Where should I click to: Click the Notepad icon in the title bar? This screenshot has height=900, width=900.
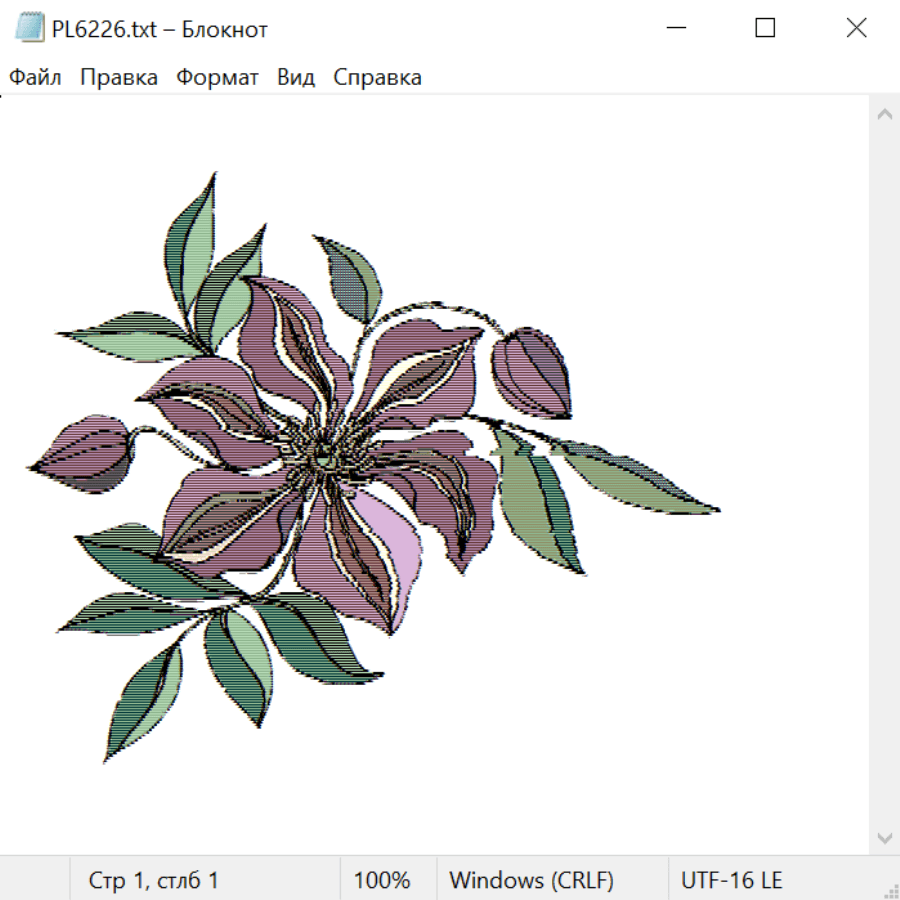(x=29, y=28)
